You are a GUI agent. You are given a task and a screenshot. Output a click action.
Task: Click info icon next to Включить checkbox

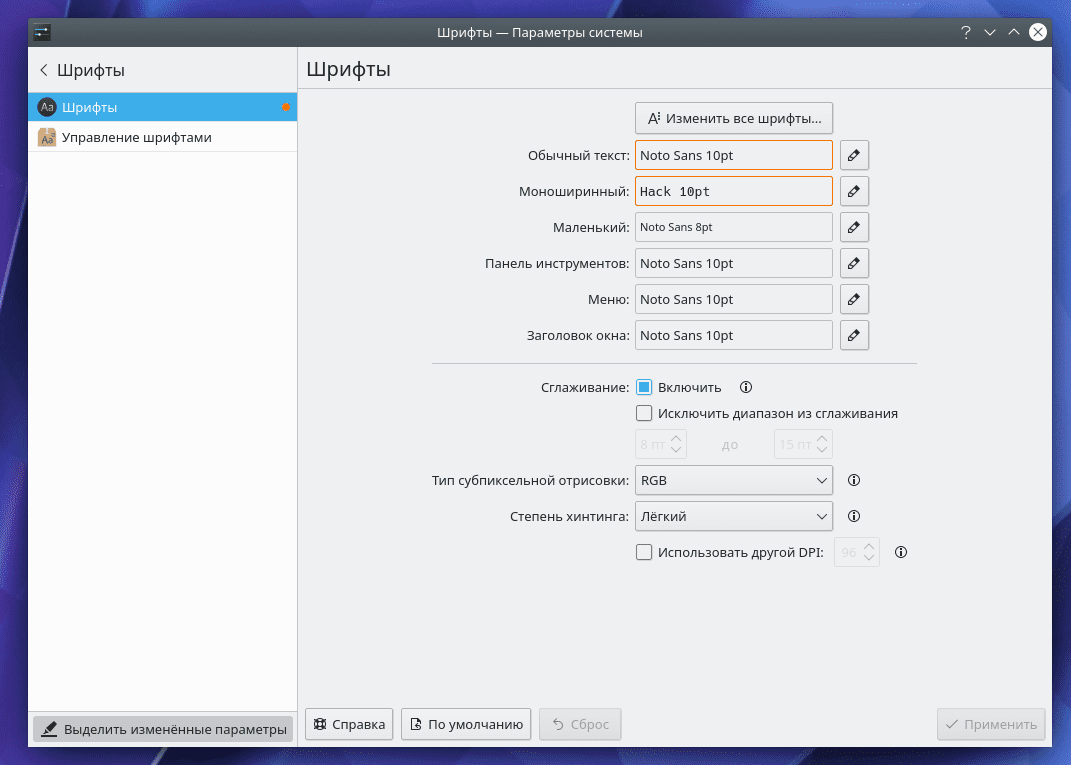point(745,387)
